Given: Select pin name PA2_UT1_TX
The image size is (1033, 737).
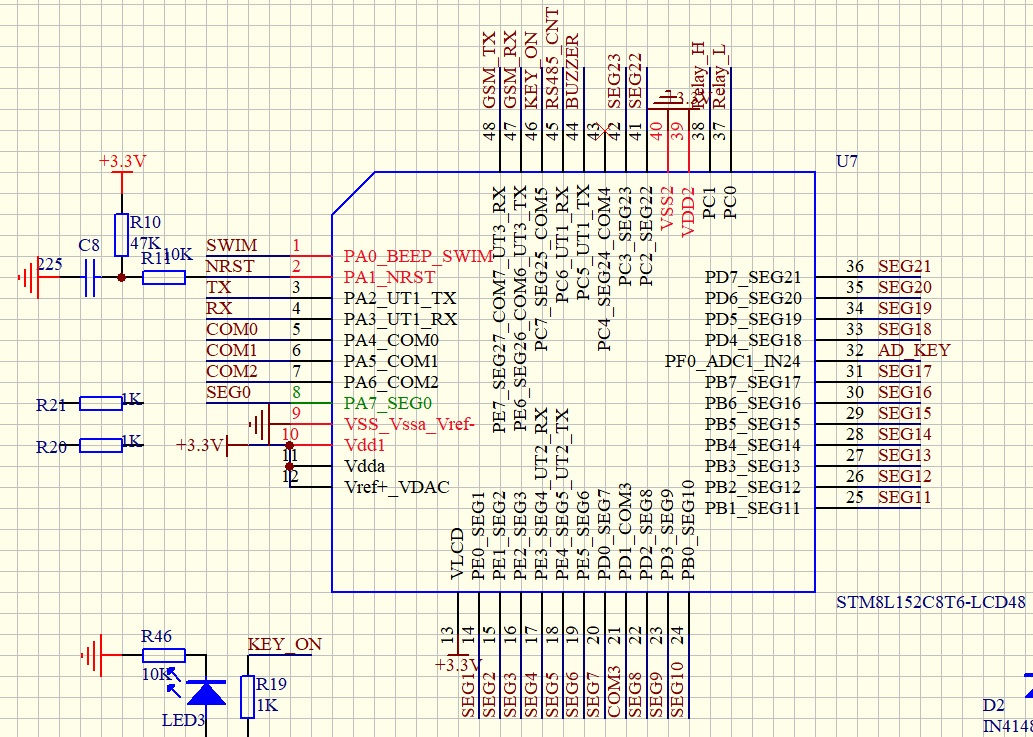Looking at the screenshot, I should [400, 298].
